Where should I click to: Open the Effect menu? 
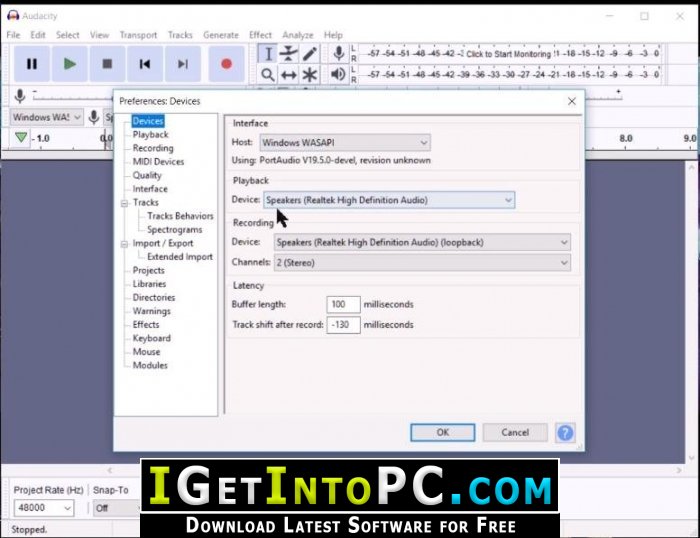coord(260,35)
